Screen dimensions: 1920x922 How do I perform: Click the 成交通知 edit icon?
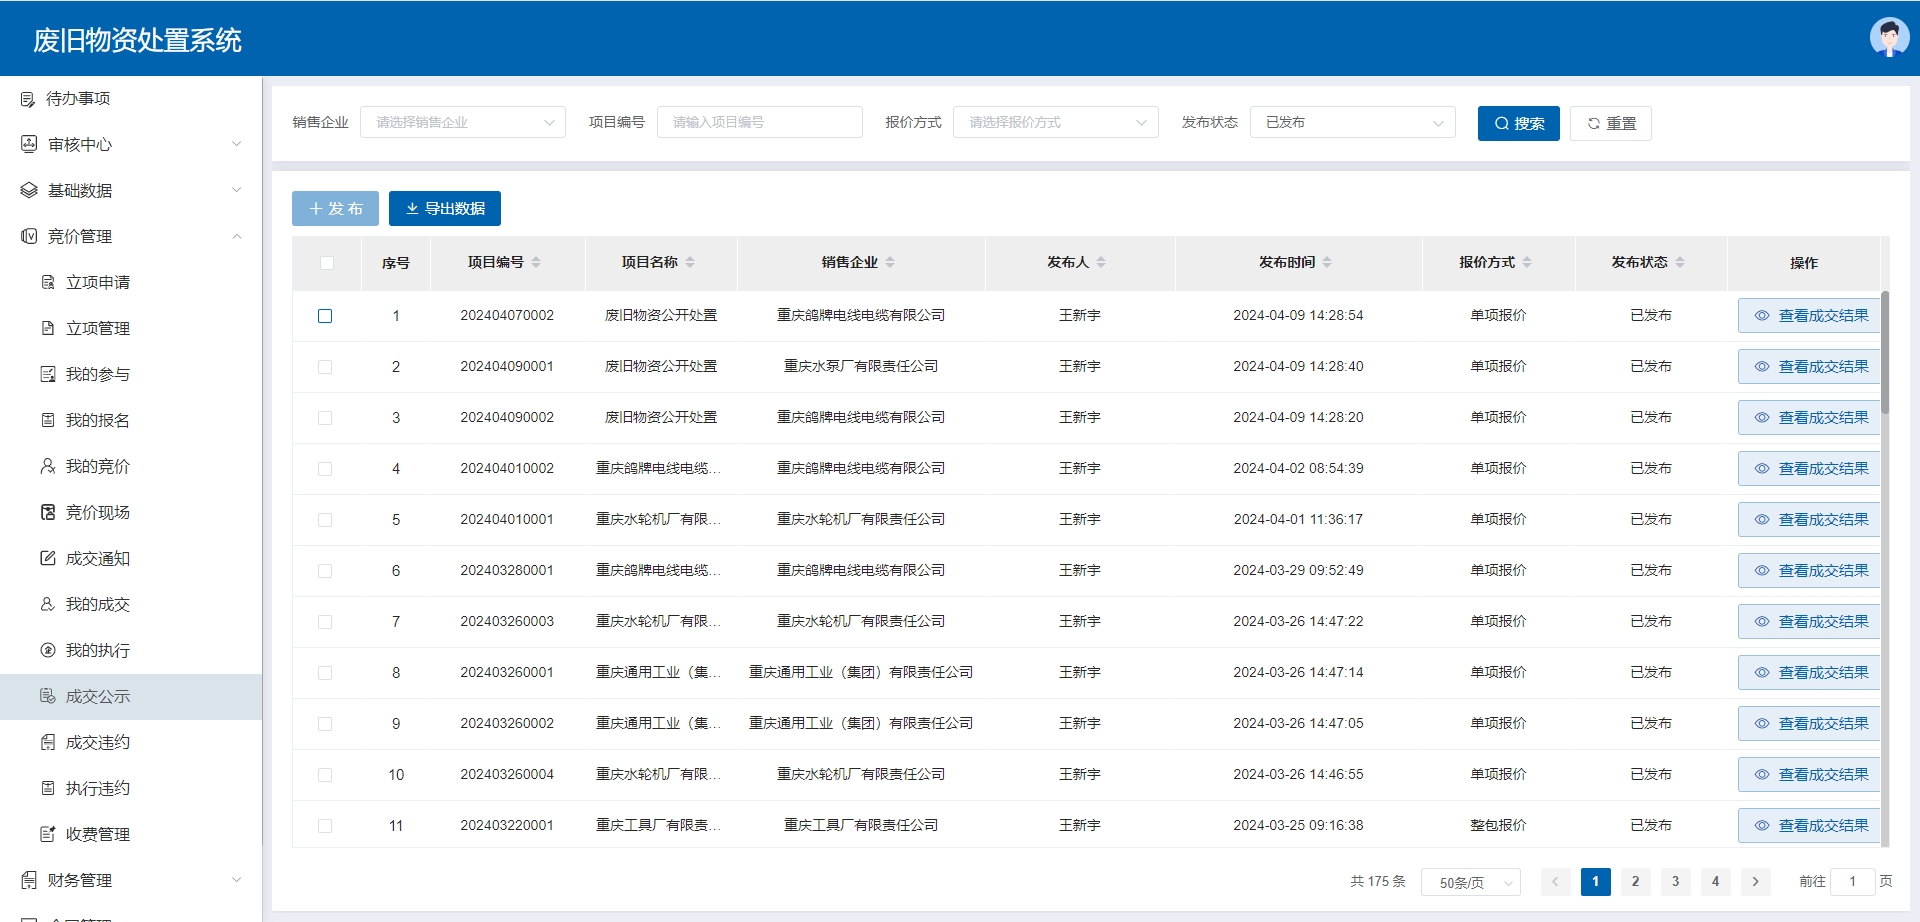(47, 558)
